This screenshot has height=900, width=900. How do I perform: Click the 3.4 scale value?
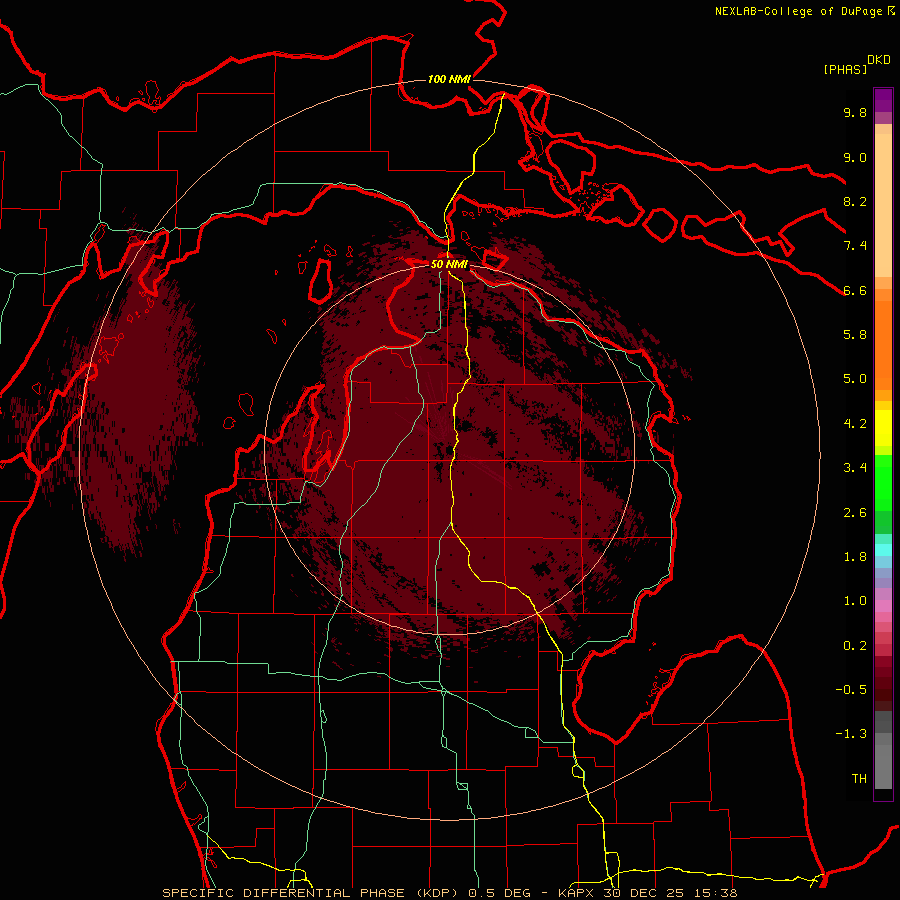pyautogui.click(x=855, y=468)
